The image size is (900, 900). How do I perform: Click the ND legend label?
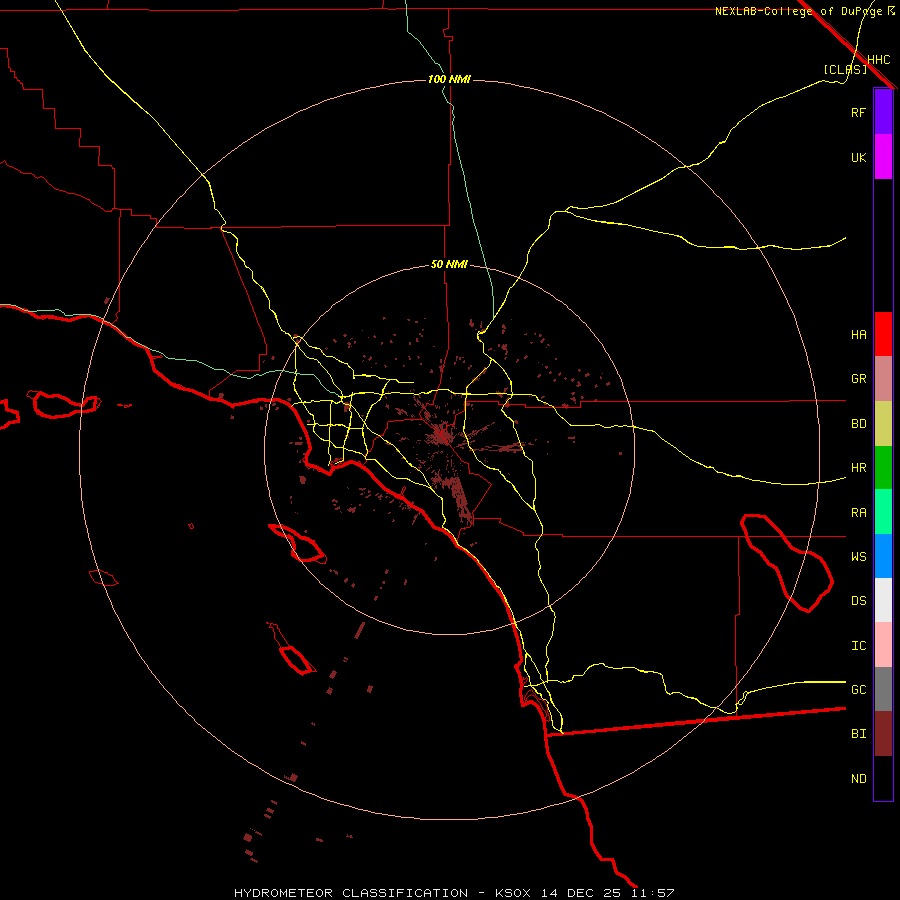coord(858,779)
